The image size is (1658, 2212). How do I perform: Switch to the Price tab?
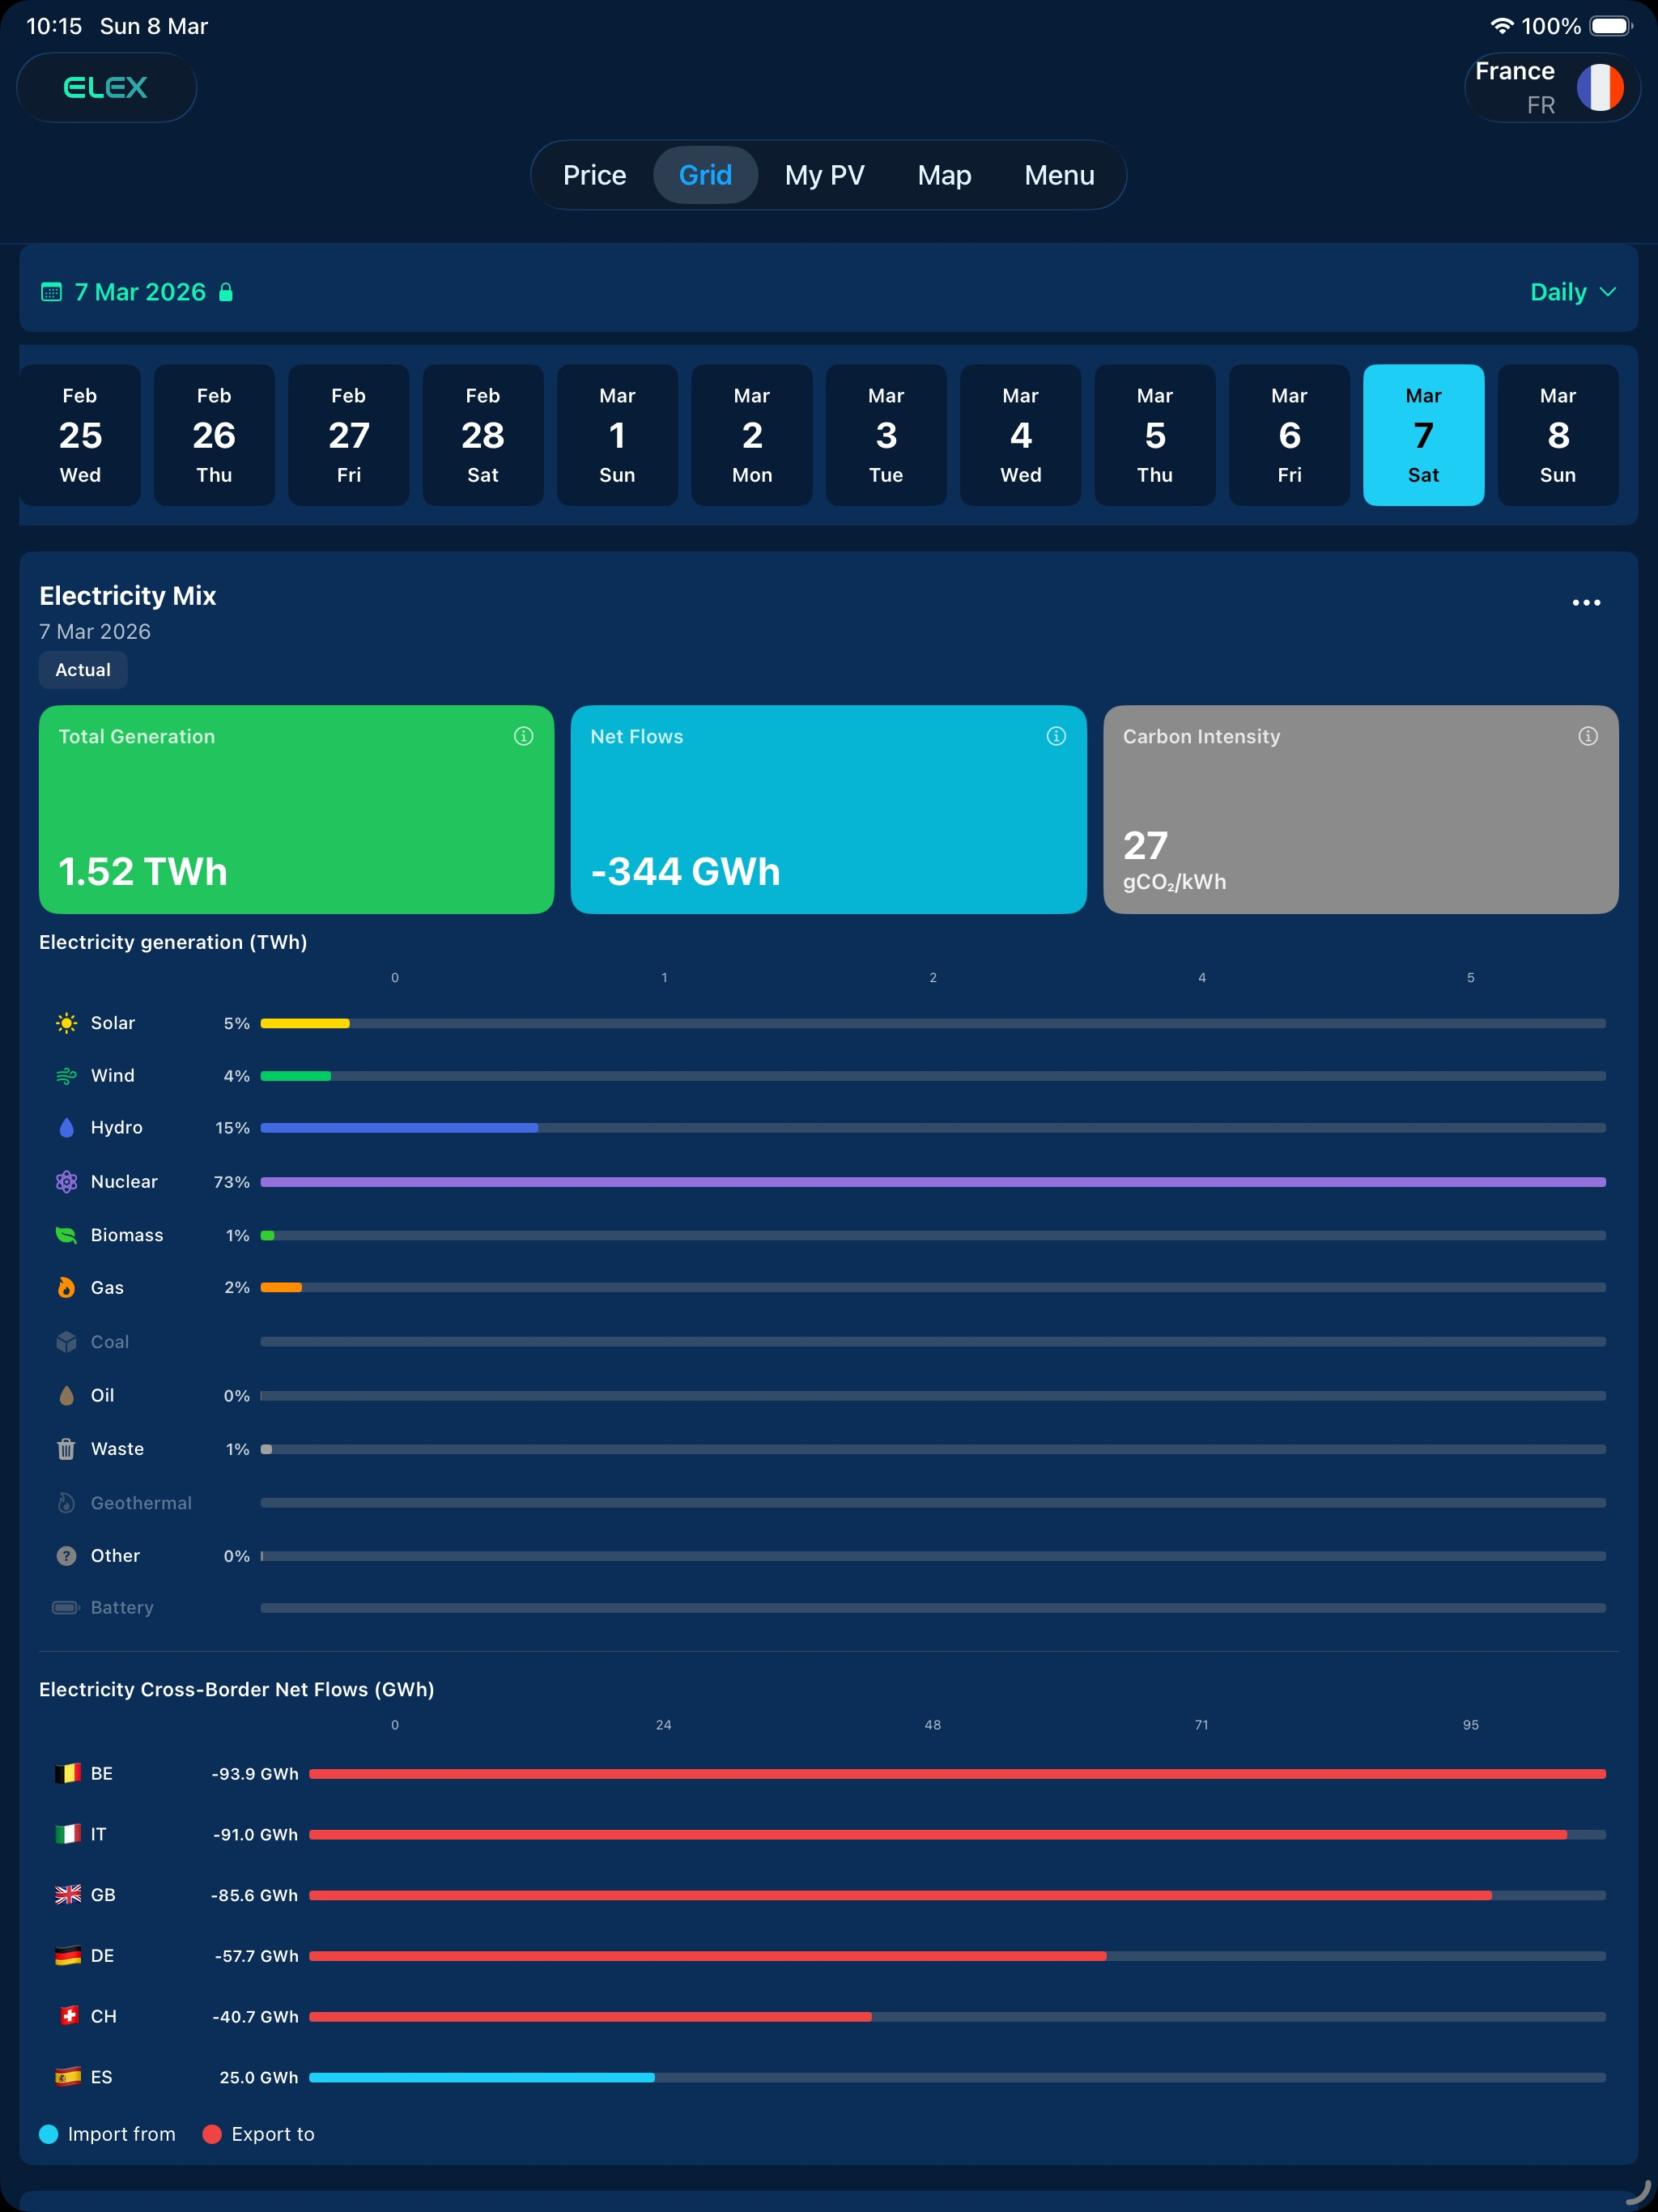pyautogui.click(x=594, y=175)
